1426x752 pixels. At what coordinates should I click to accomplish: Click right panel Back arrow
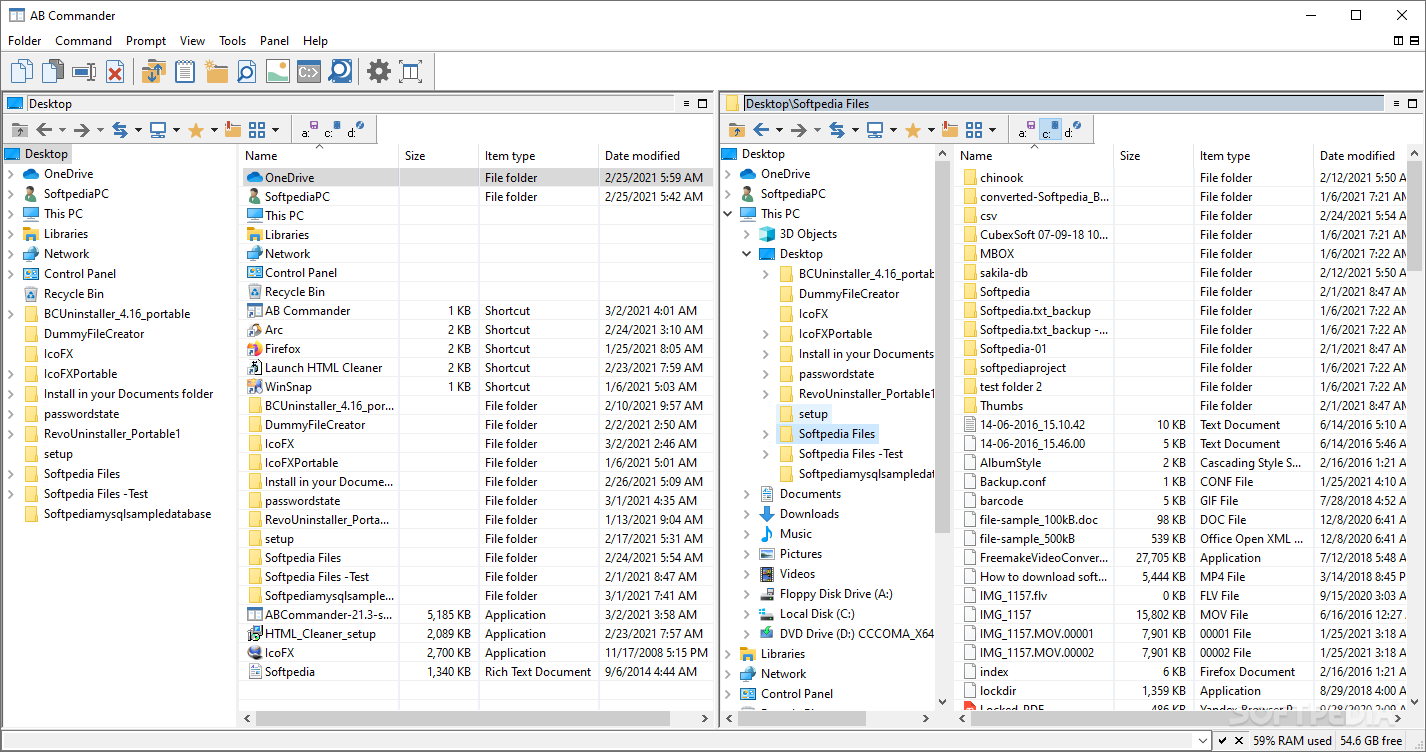(762, 130)
